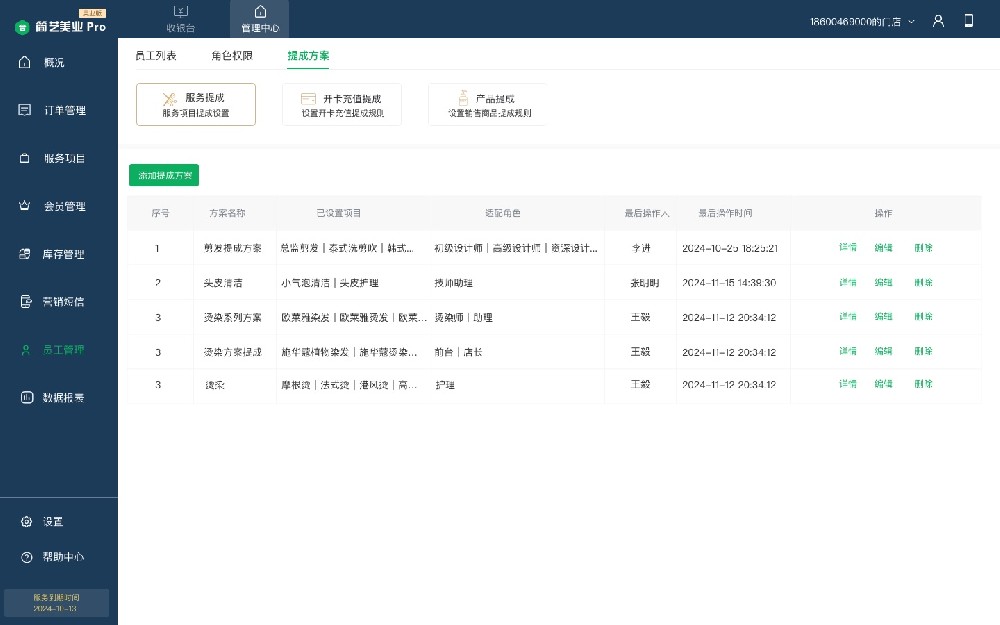1000x625 pixels.
Task: Click the bottle icon on 产品提成
Action: pyautogui.click(x=463, y=98)
